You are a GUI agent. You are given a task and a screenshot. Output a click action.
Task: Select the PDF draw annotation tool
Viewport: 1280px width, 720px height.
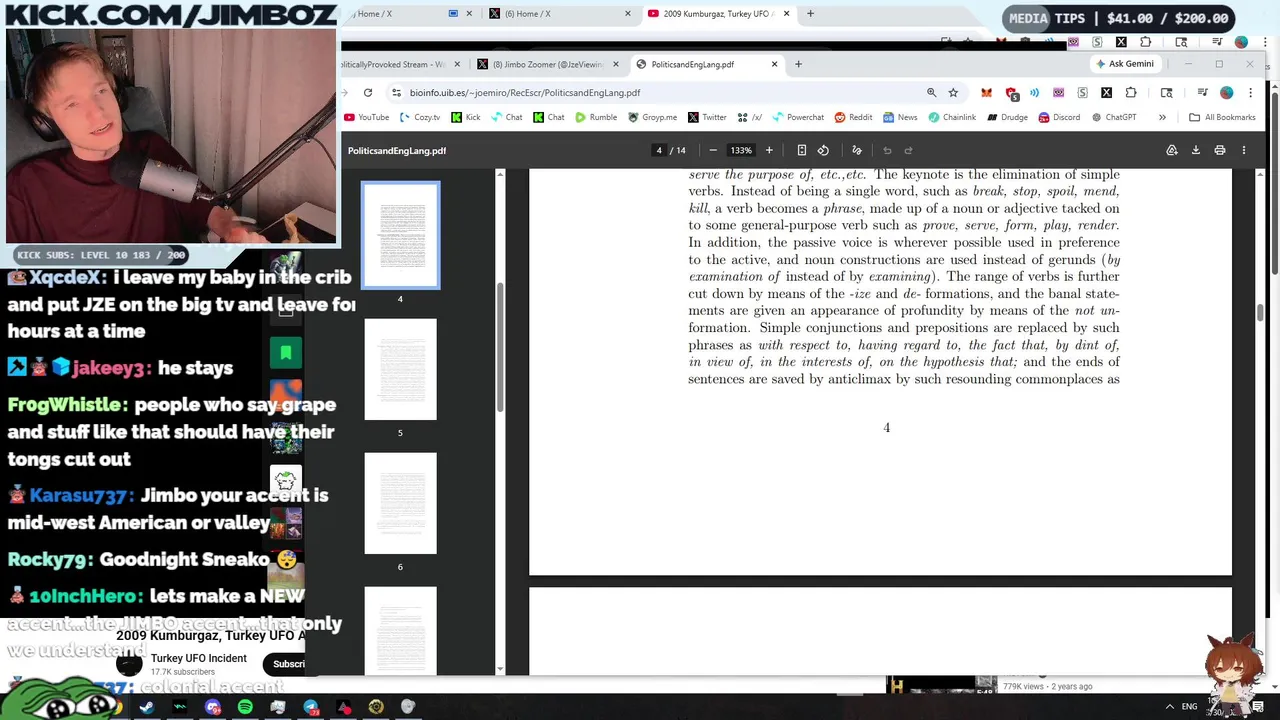(x=857, y=151)
